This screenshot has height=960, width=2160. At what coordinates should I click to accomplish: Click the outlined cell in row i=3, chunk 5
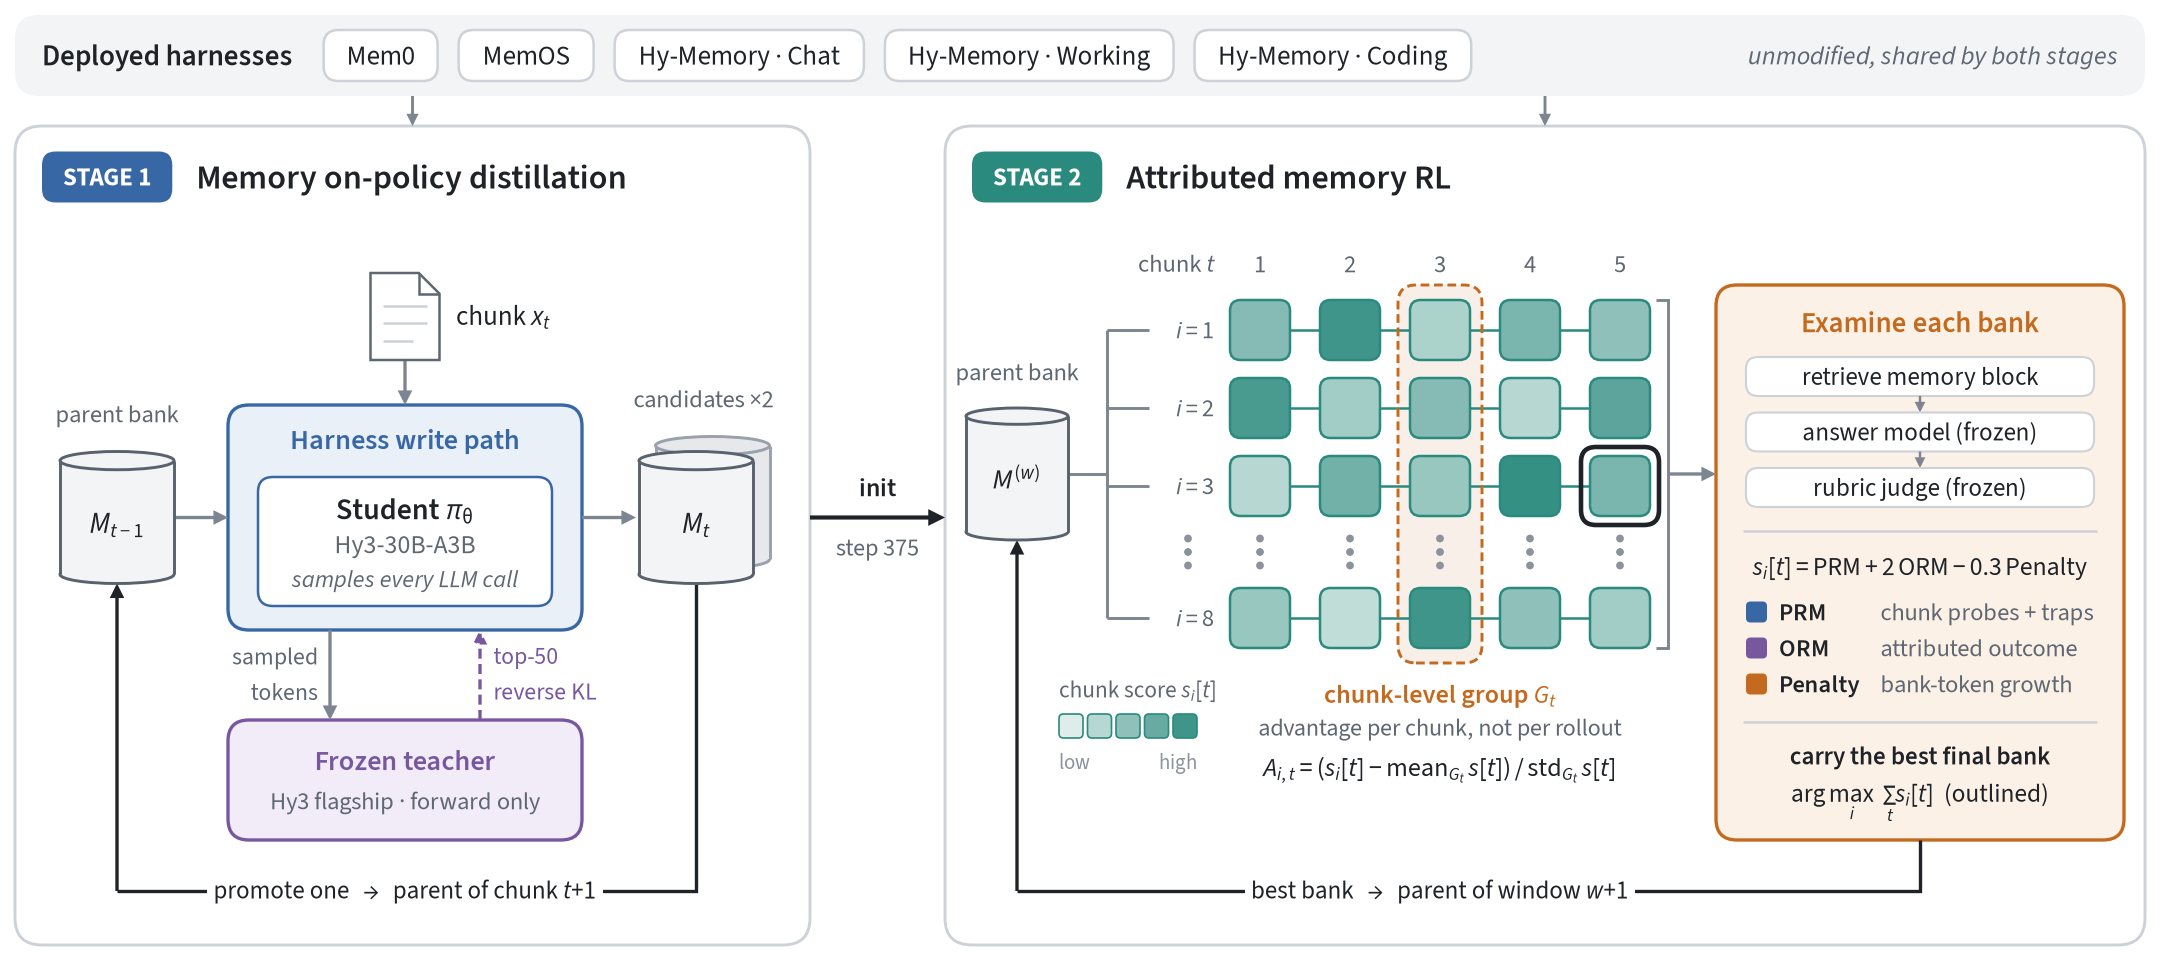click(x=1620, y=486)
